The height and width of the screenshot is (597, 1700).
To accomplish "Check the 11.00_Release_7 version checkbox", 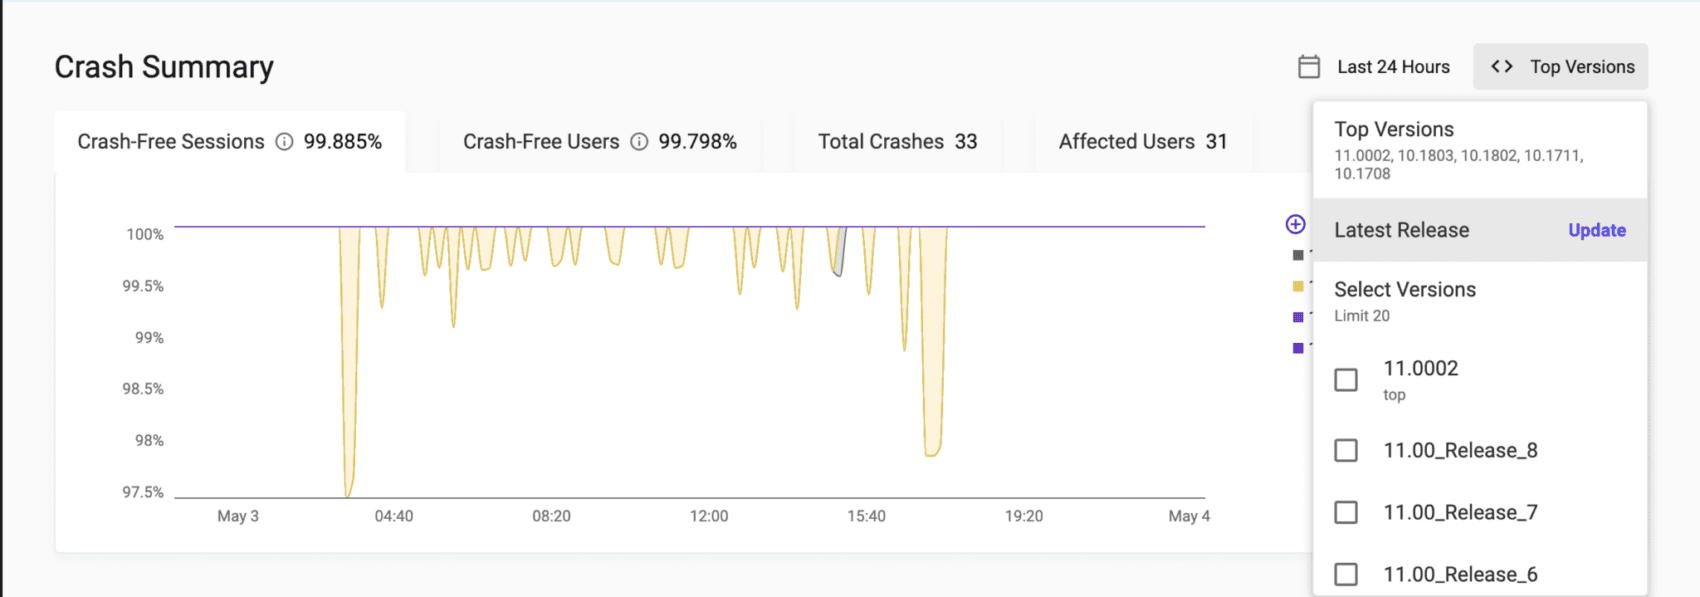I will click(x=1345, y=512).
